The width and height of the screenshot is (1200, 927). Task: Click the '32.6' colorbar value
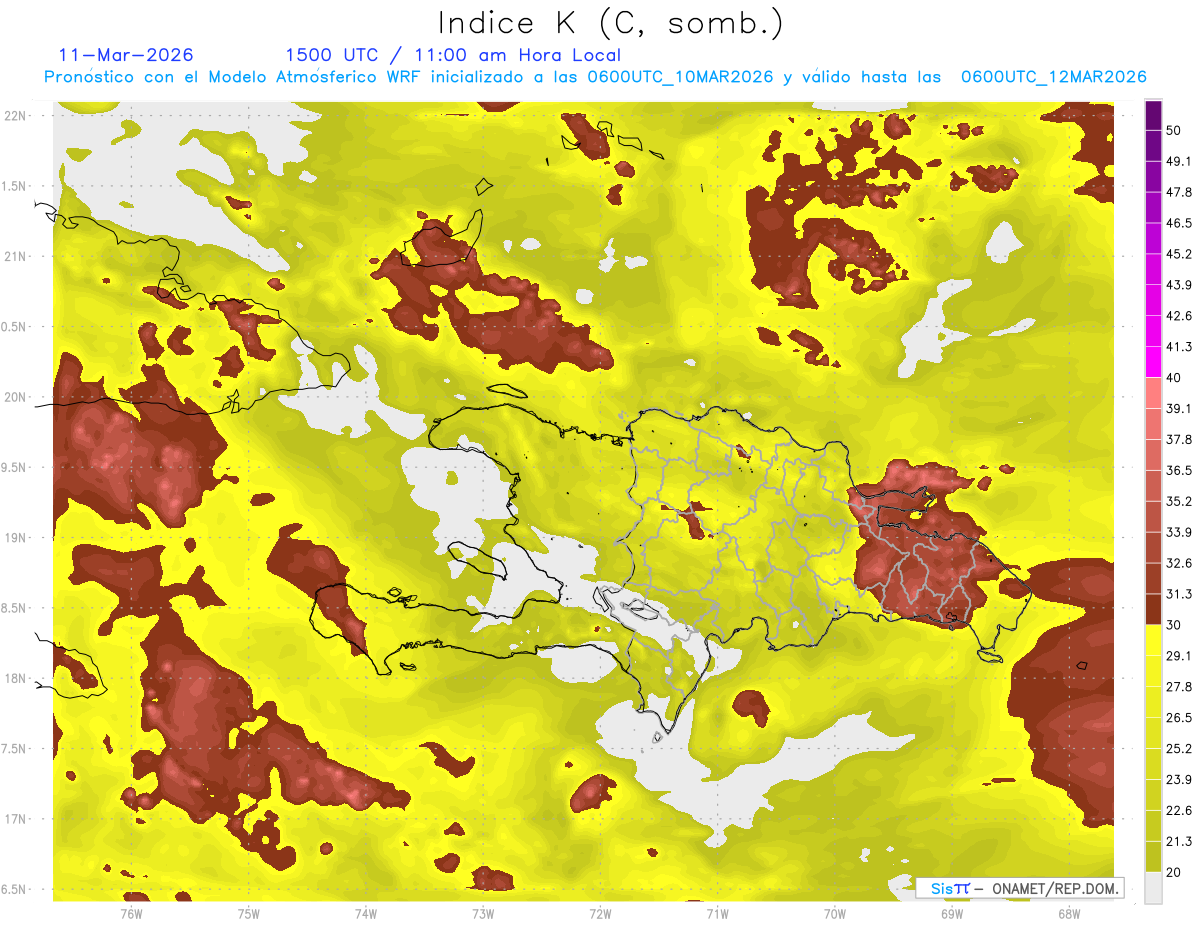click(1179, 563)
